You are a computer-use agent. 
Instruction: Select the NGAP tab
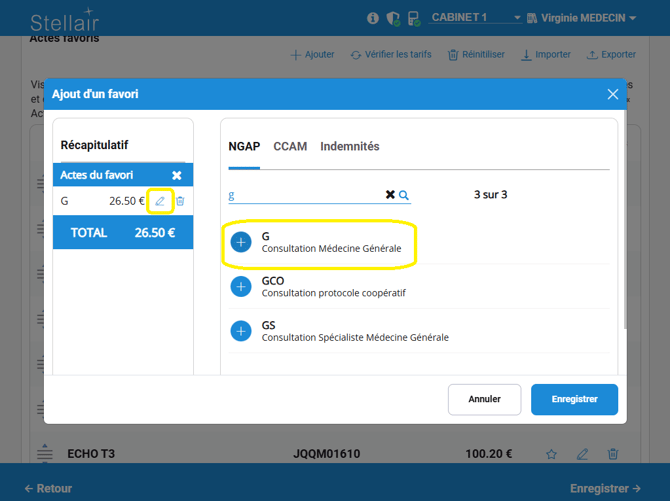coord(244,146)
